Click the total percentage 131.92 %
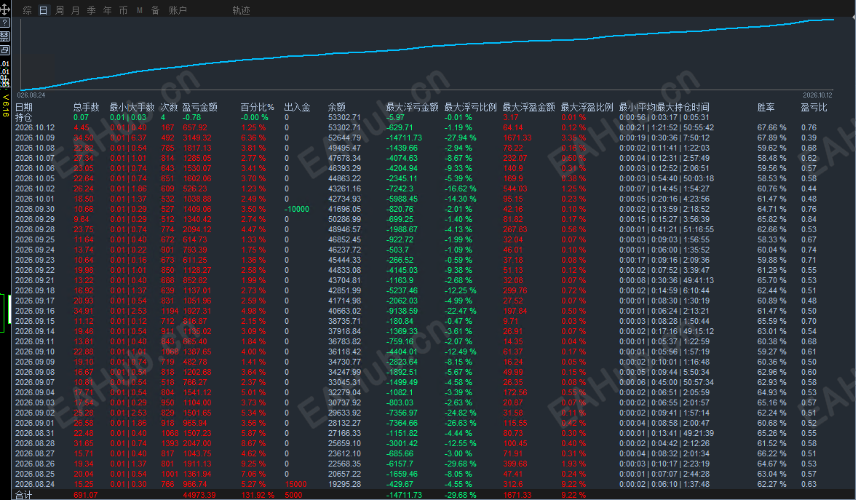856x500 pixels. [259, 495]
